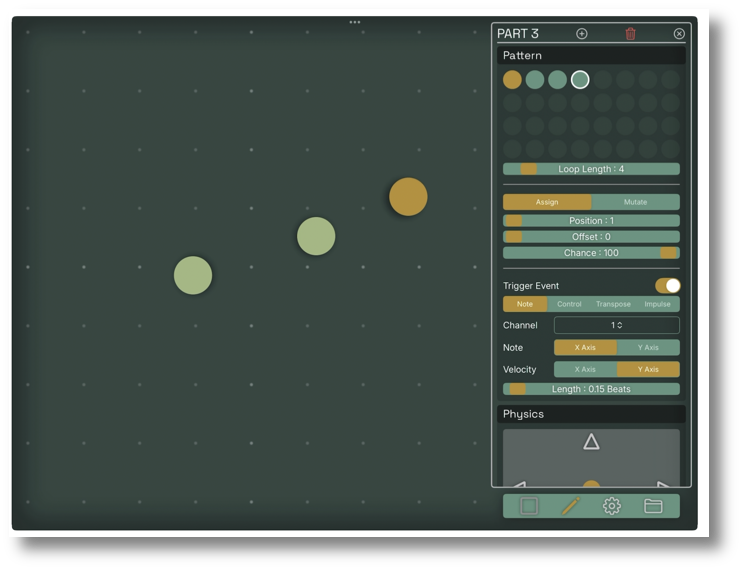
Task: Adjust the note Length Beats slider
Action: 591,389
